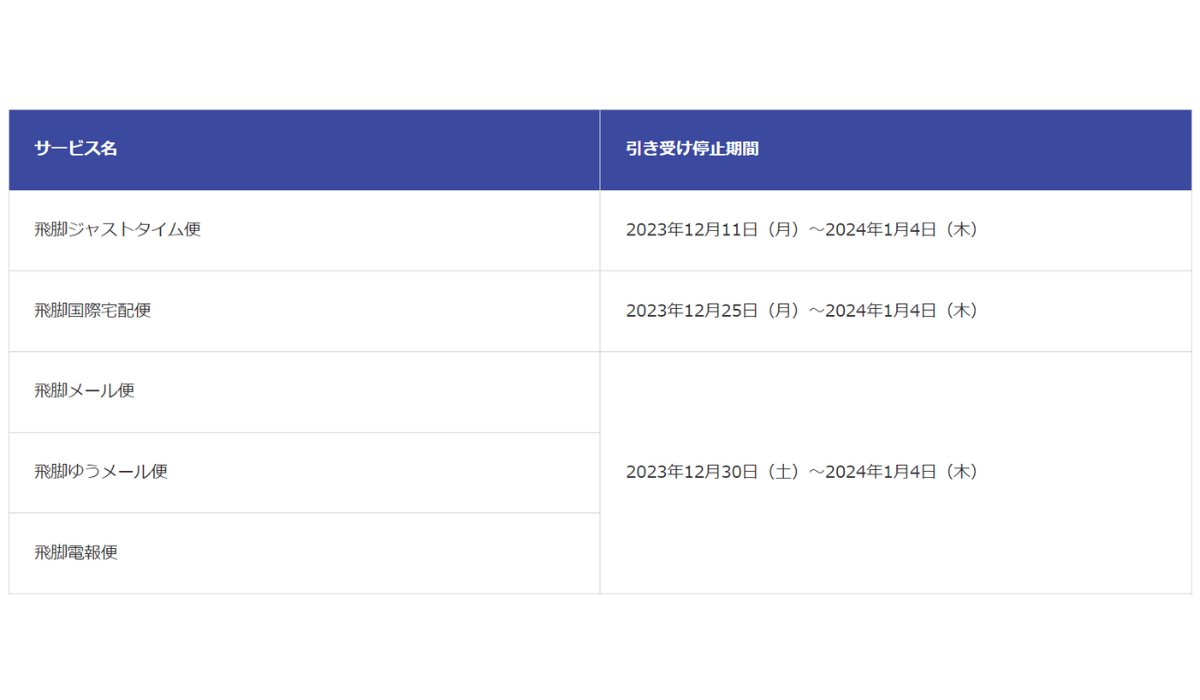Click the text 飛脚電報便
This screenshot has width=1200, height=700.
[76, 553]
